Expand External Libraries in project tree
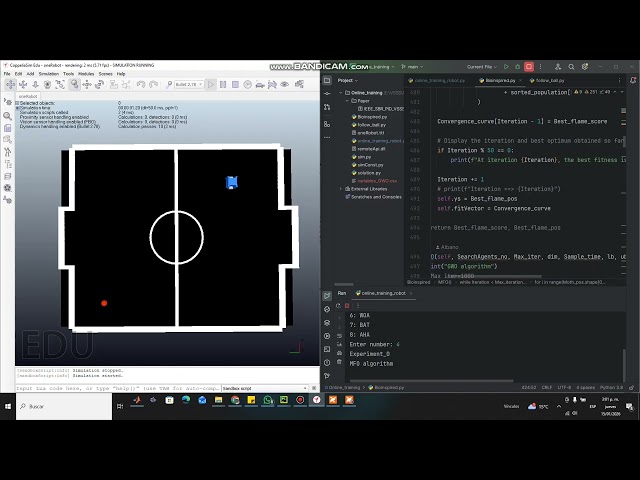The width and height of the screenshot is (640, 480). 341,189
